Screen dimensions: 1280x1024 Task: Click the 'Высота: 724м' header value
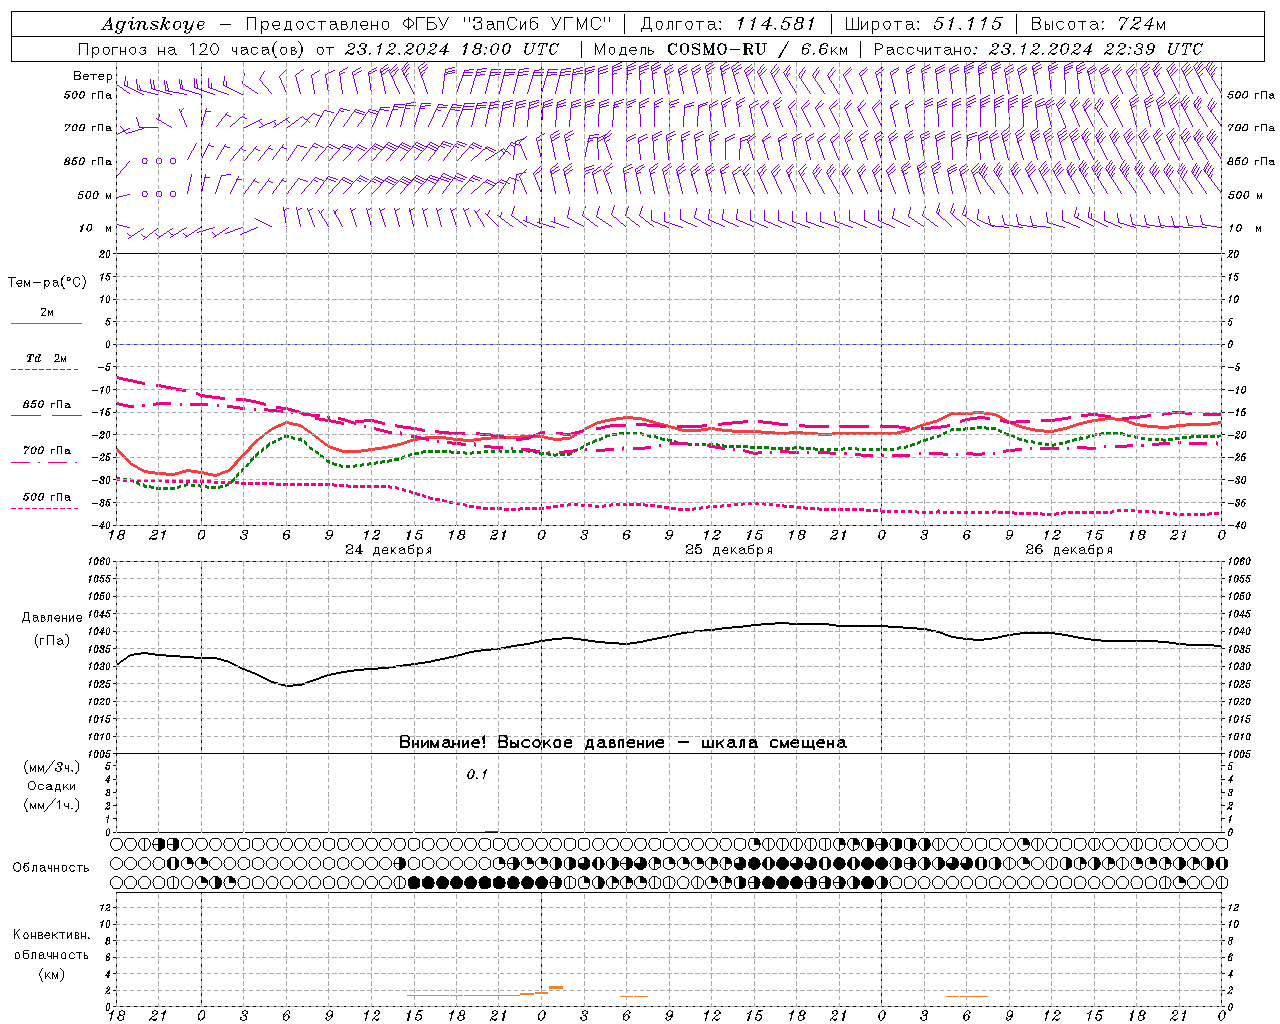(1098, 24)
